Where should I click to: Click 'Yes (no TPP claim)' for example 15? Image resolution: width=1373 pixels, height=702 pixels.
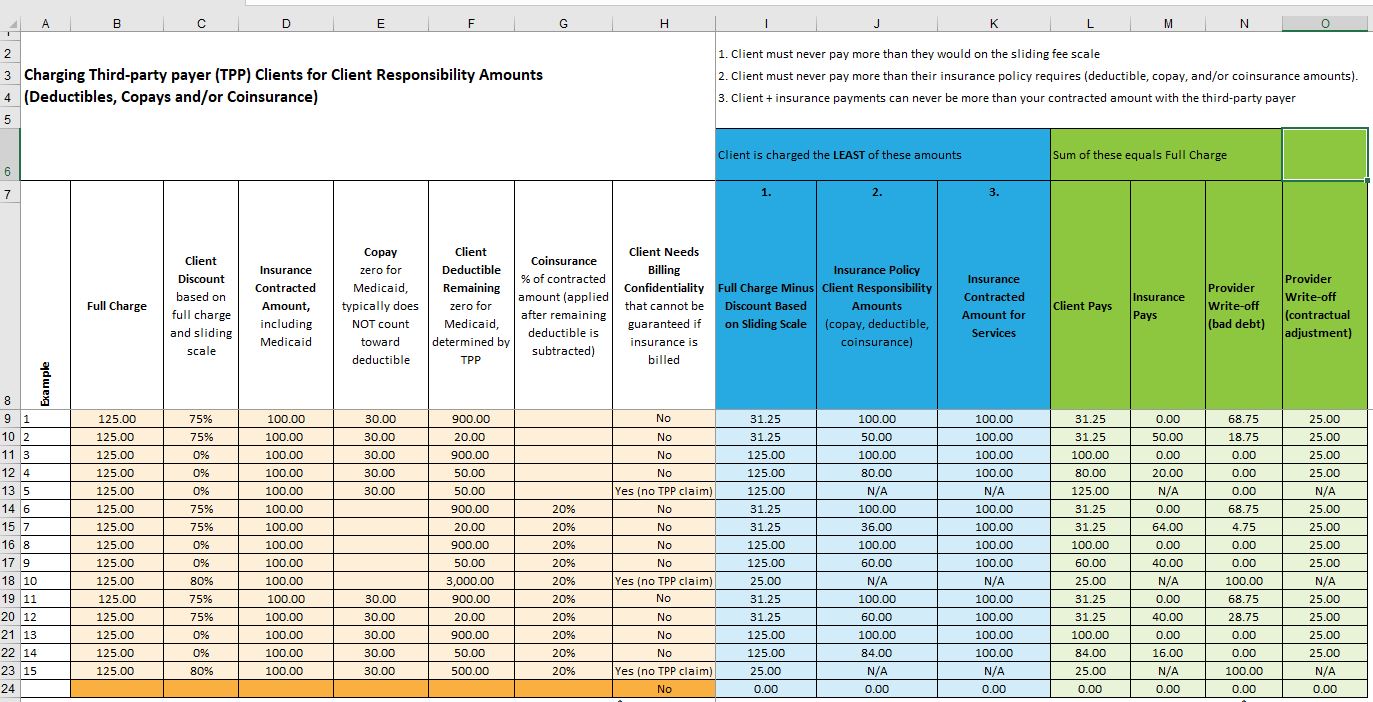point(664,671)
